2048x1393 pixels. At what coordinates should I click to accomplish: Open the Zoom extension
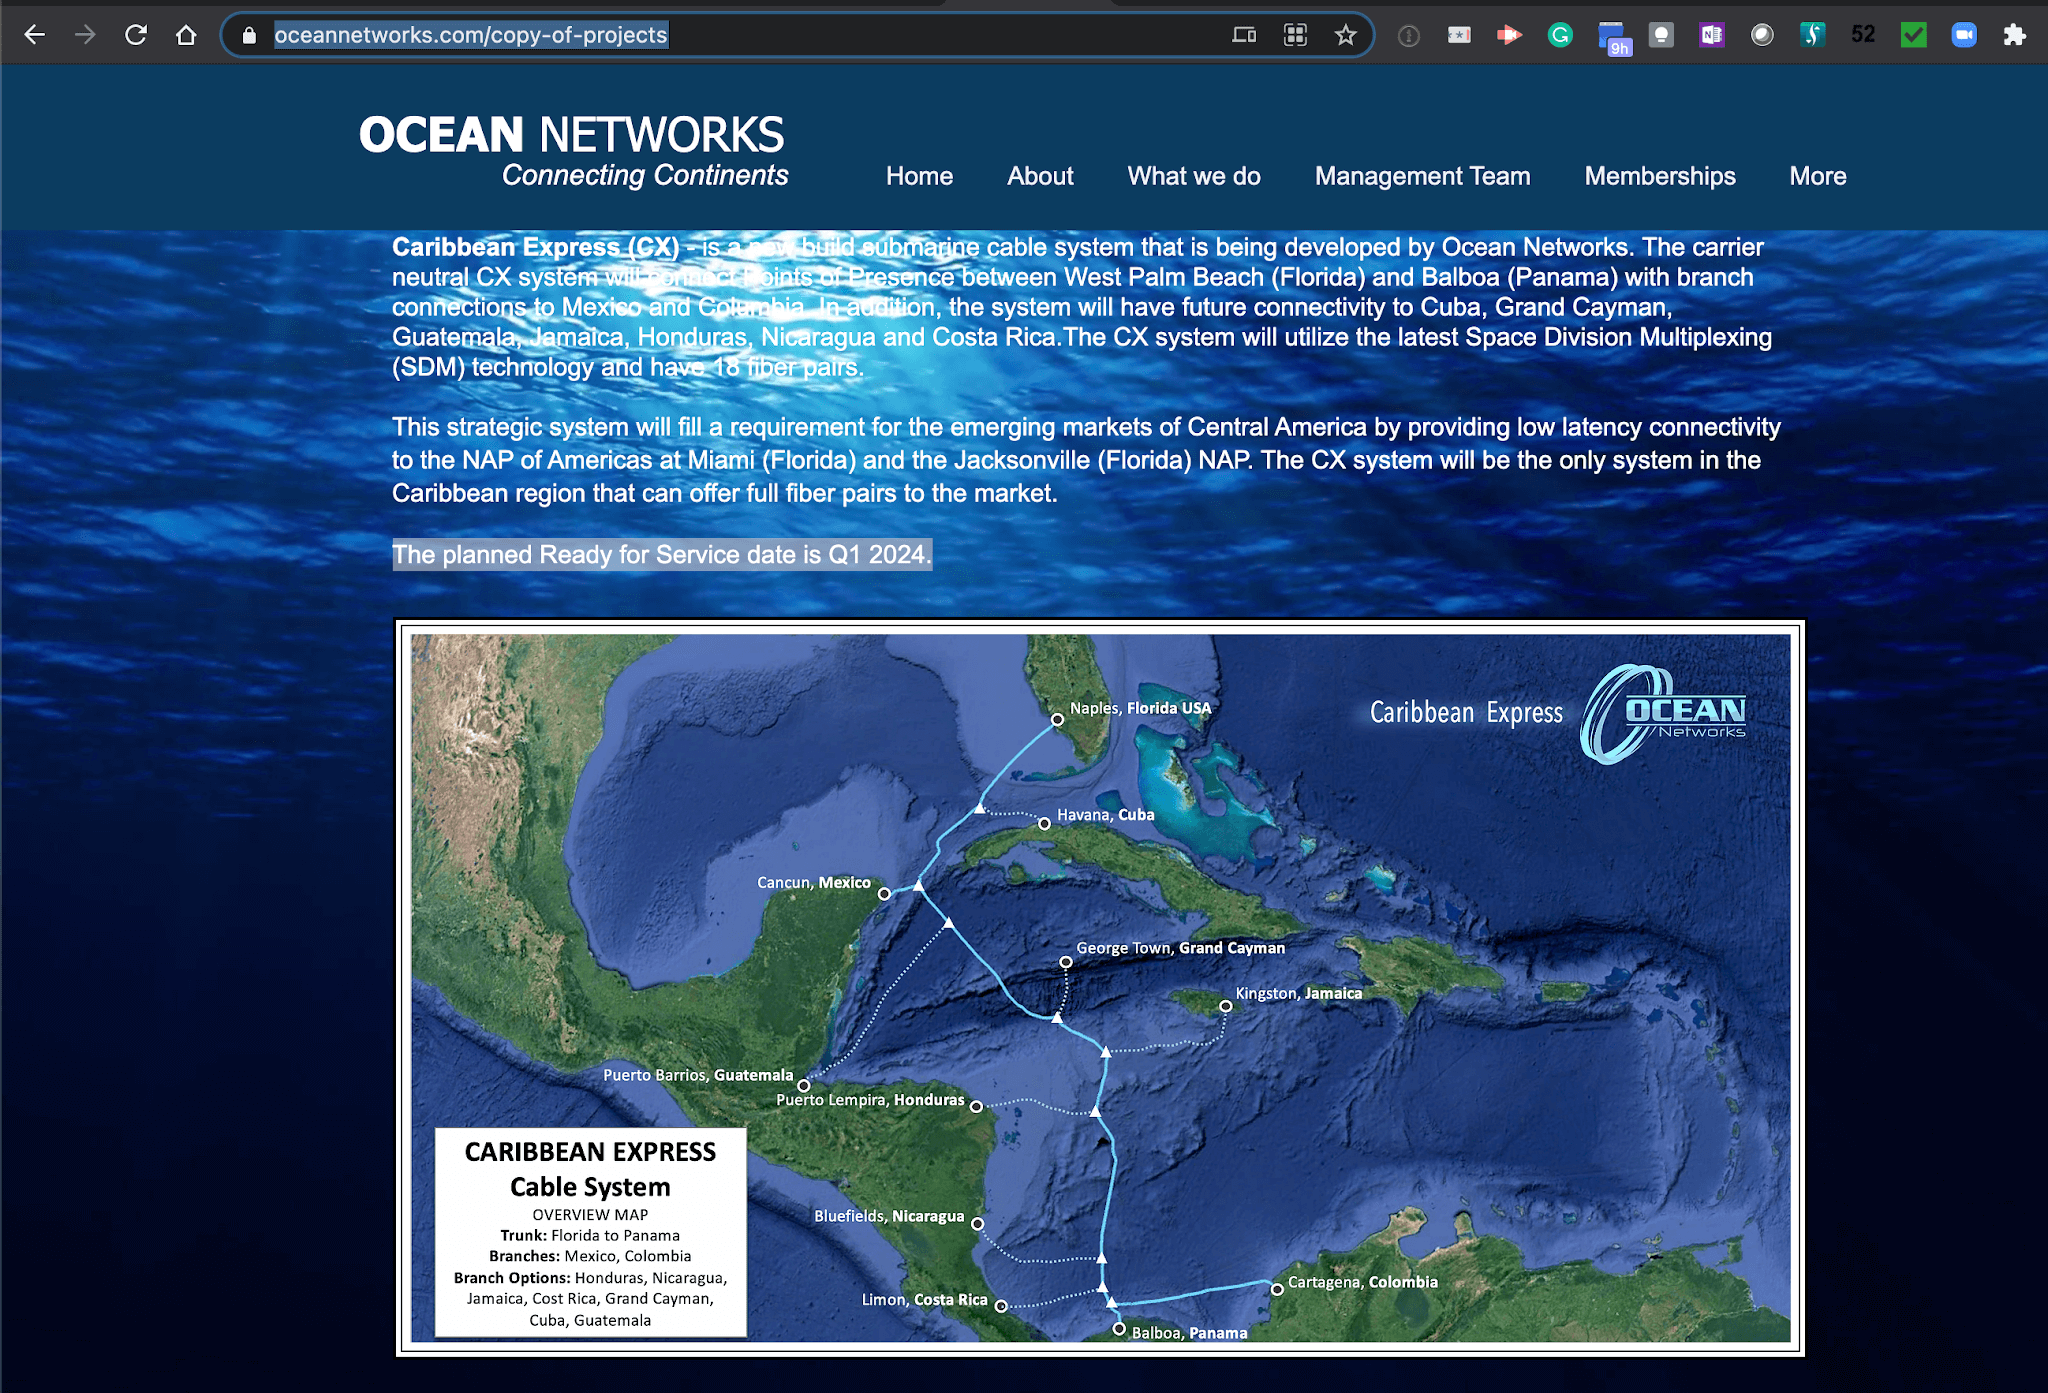pos(1963,34)
